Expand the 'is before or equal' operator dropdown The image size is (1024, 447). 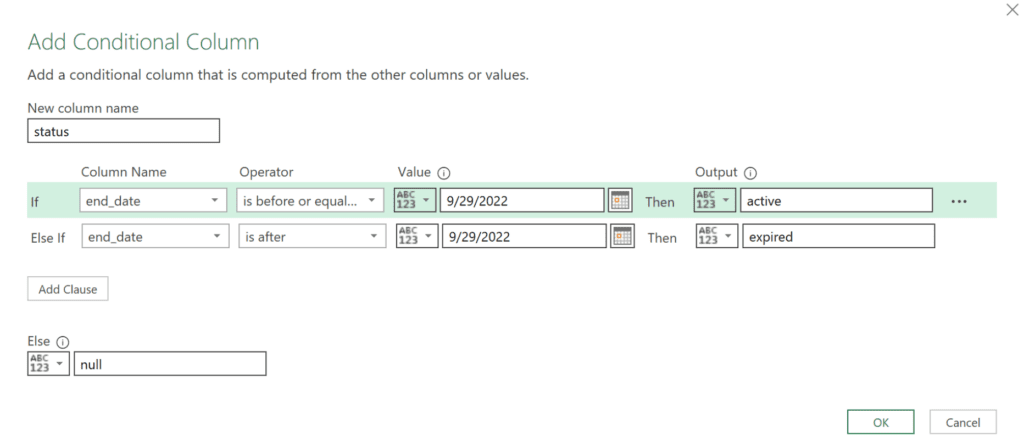(x=311, y=201)
